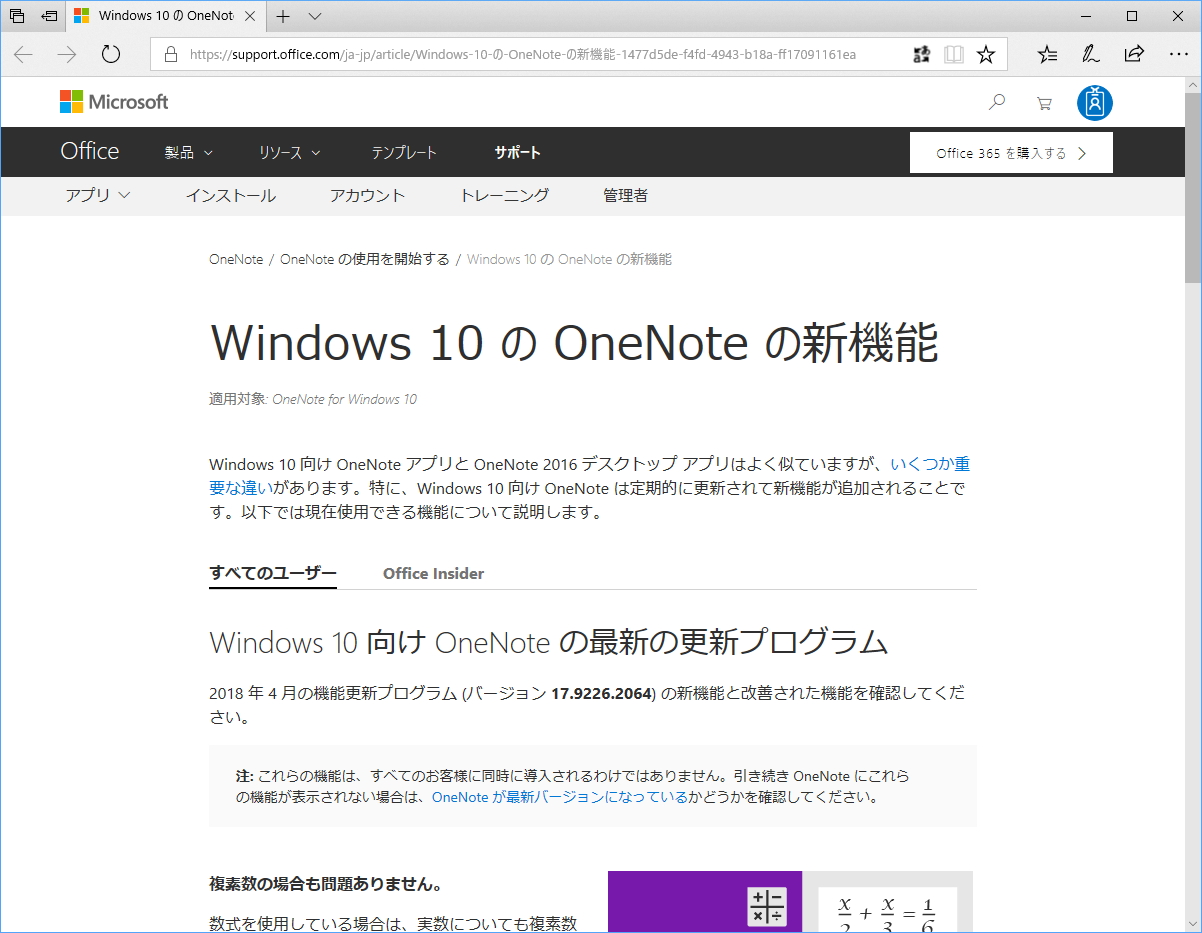Switch to the Office Insider tab

click(x=434, y=573)
